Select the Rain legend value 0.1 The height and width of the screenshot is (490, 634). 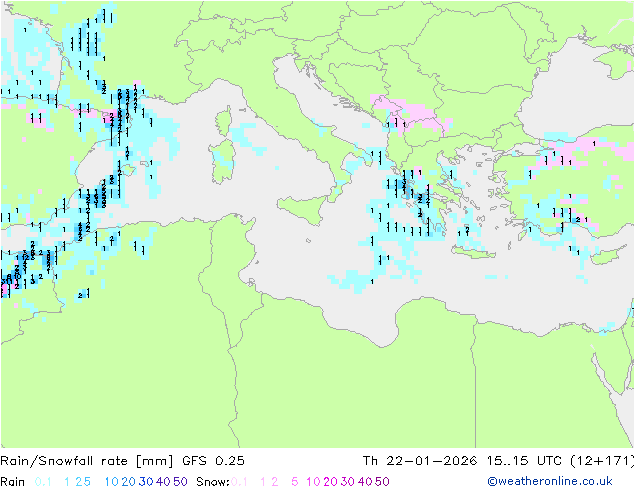pos(43,482)
